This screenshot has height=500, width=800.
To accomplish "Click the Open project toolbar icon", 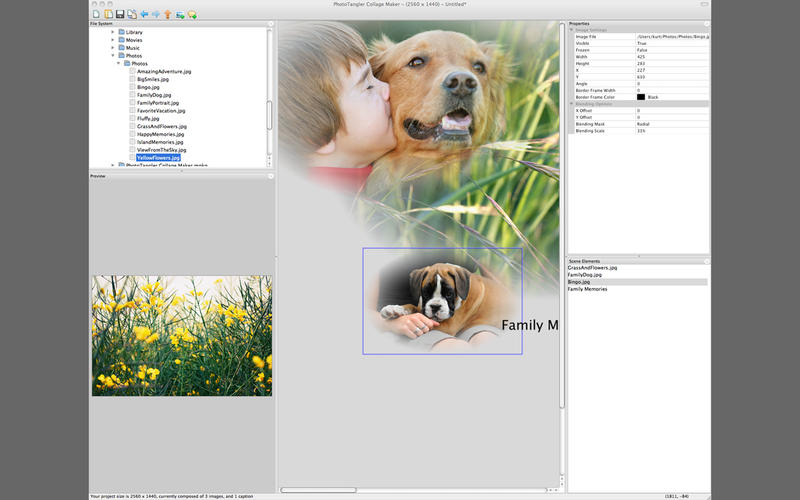I will [107, 14].
